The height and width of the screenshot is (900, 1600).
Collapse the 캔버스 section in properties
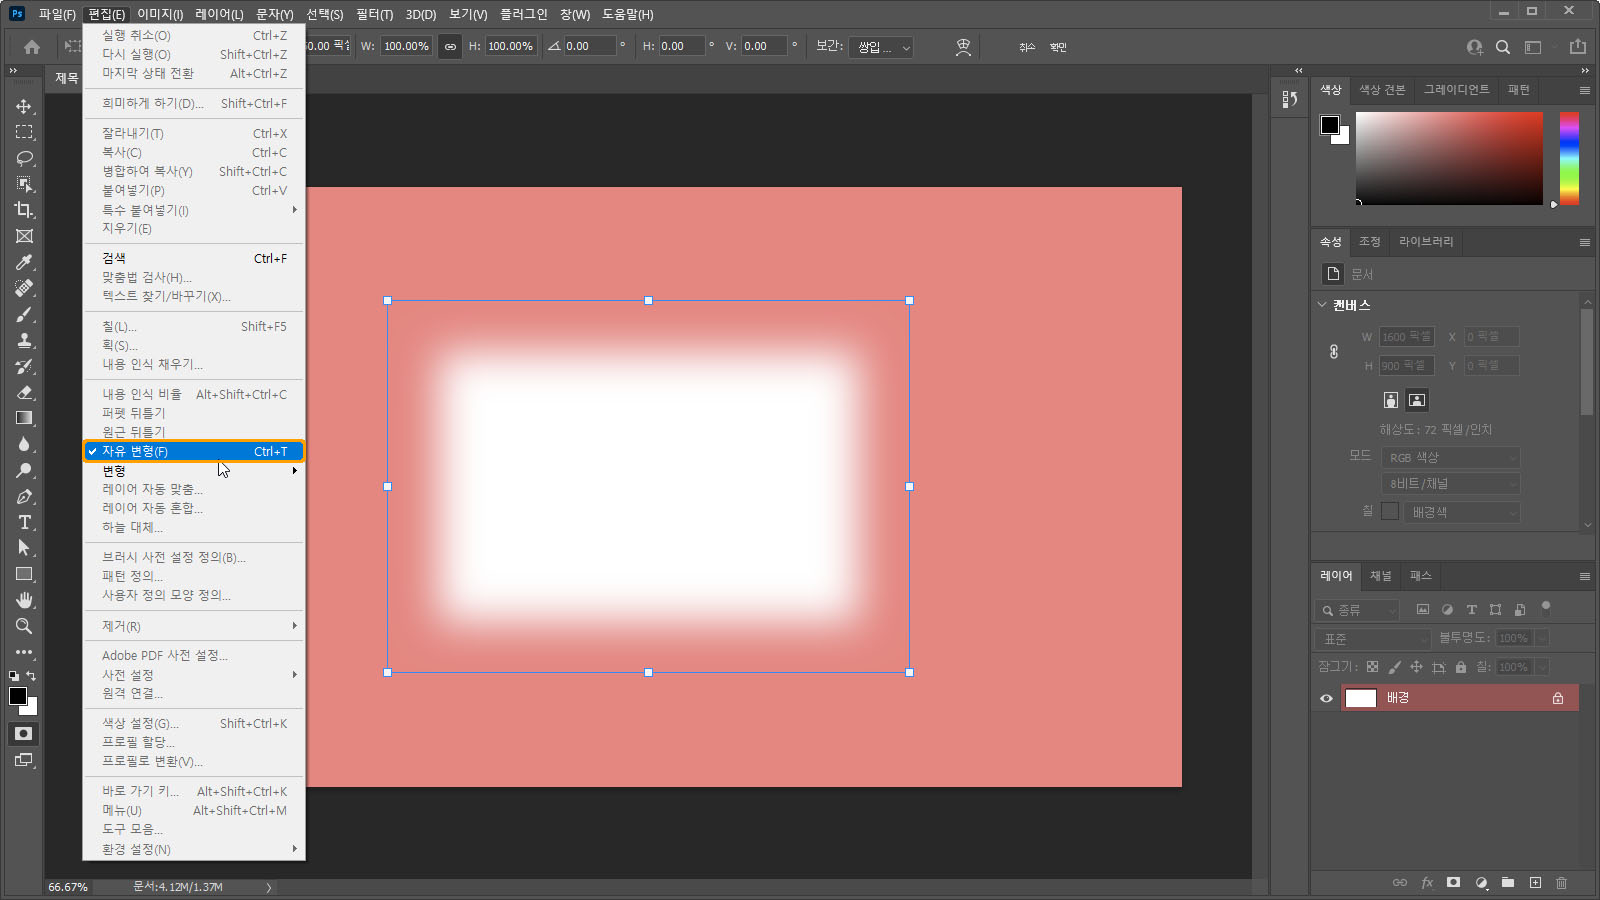pyautogui.click(x=1322, y=305)
